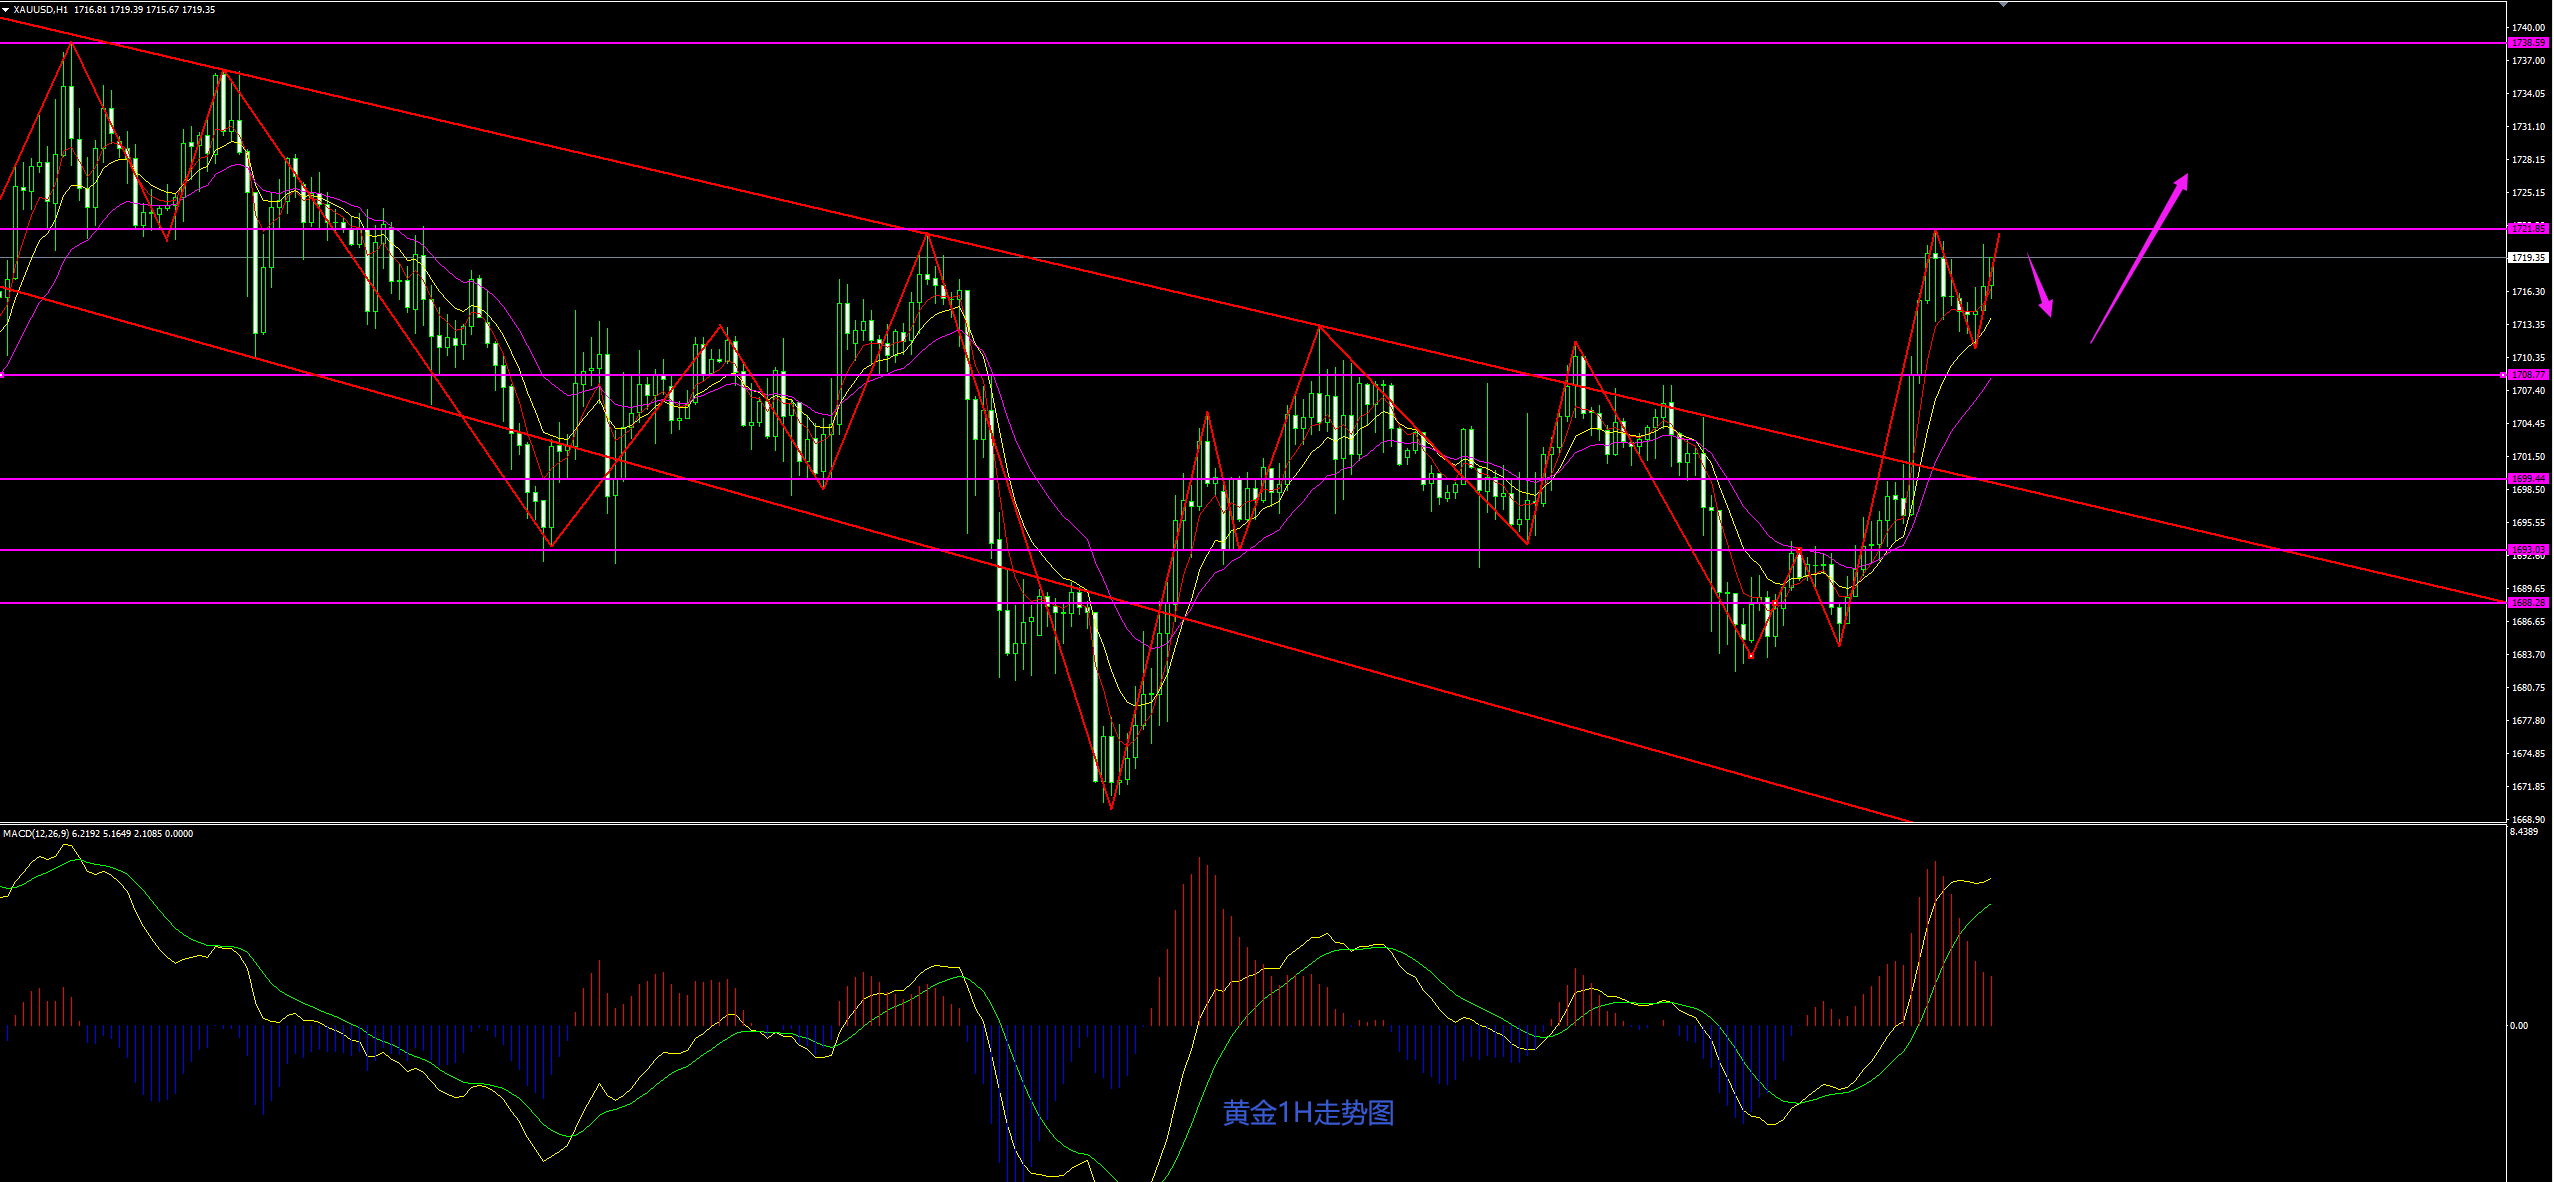The height and width of the screenshot is (1182, 2554).
Task: Click the 1699.64 magenta price label
Action: pyautogui.click(x=2529, y=479)
